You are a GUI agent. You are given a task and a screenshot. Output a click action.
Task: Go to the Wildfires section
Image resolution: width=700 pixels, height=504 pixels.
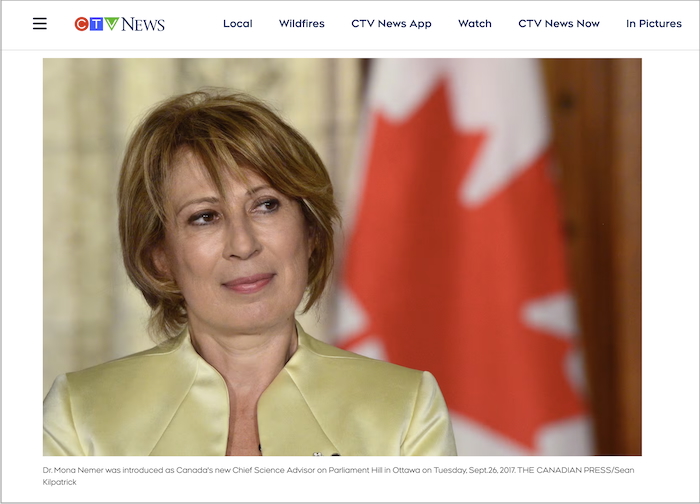301,23
